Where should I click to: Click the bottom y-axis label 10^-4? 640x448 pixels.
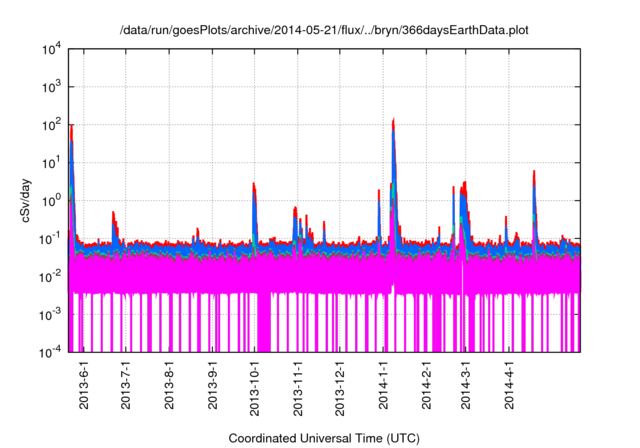tap(50, 351)
